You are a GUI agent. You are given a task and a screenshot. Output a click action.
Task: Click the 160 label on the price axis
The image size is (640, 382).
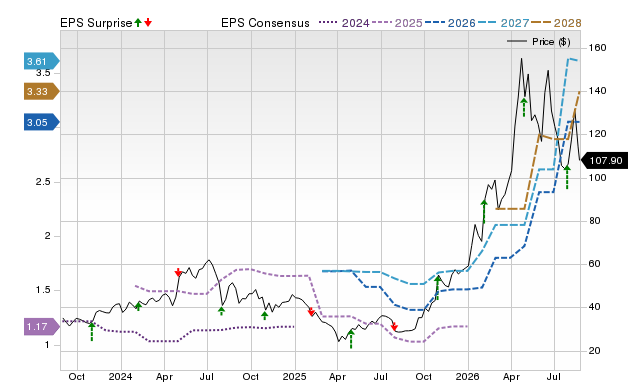[x=598, y=48]
